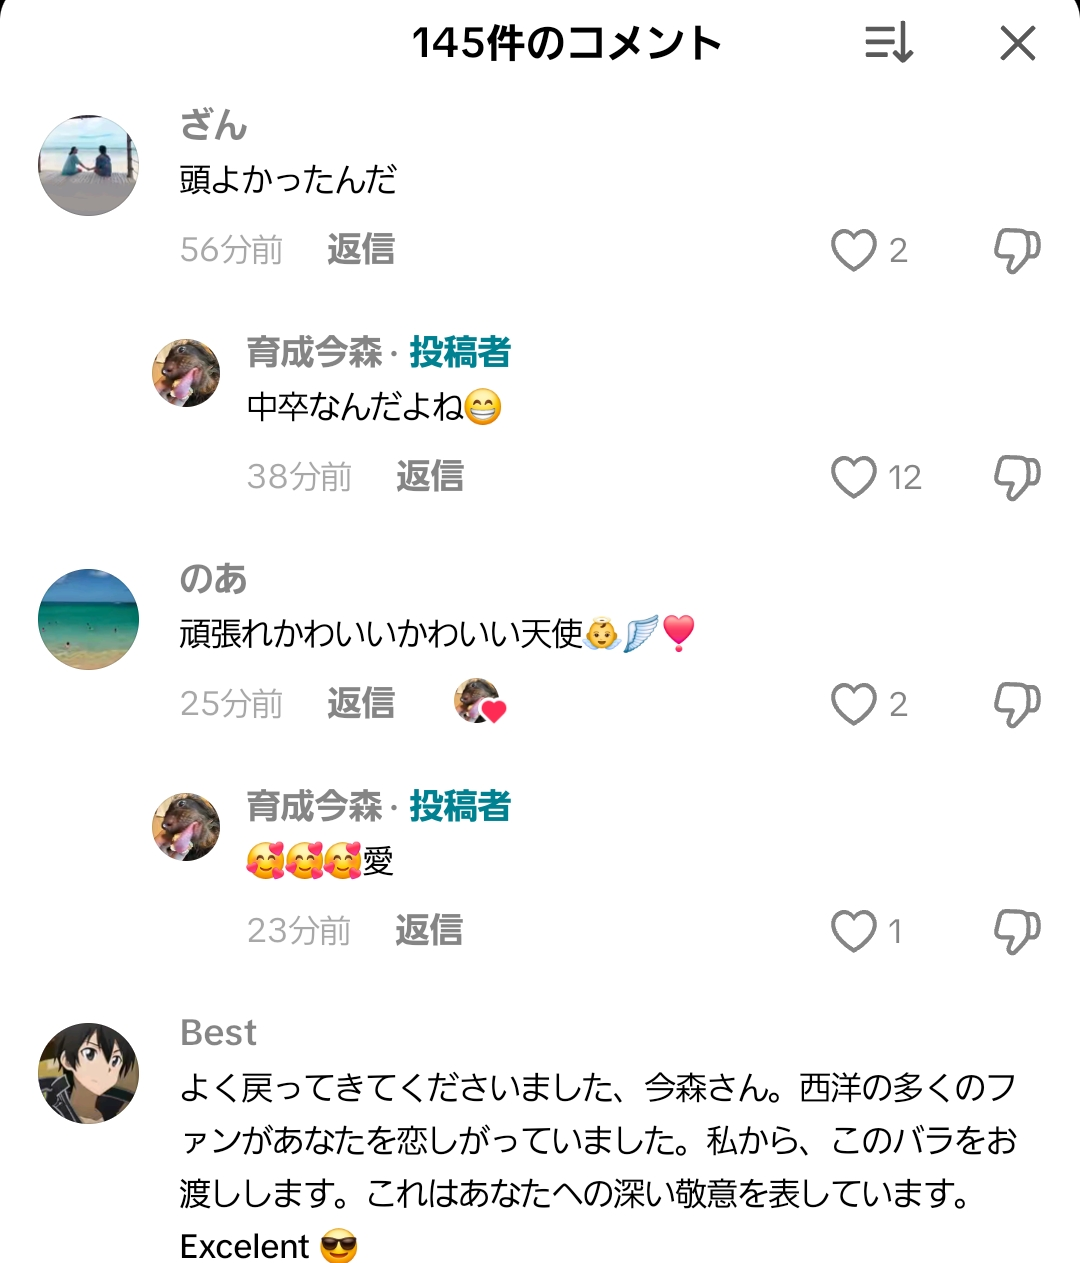This screenshot has width=1080, height=1263.
Task: Reply to ざん's comment via 返信
Action: (x=361, y=250)
